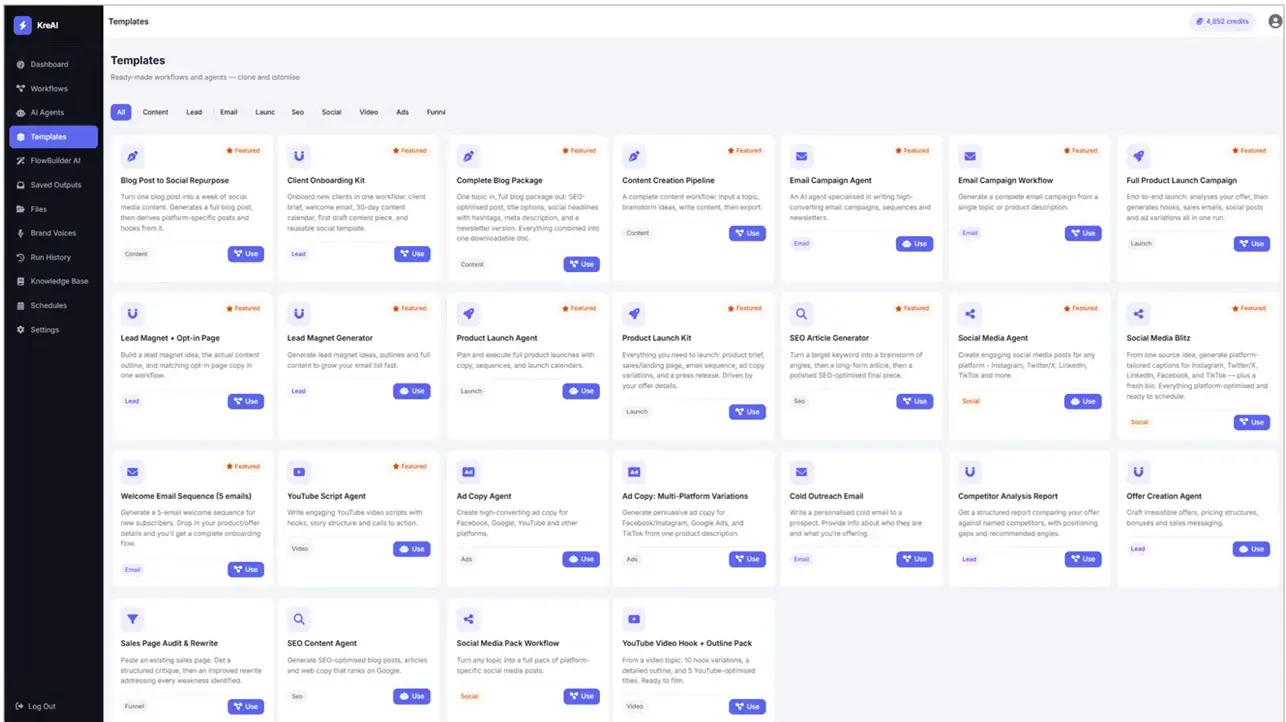
Task: Select the Email filter tab
Action: 229,112
